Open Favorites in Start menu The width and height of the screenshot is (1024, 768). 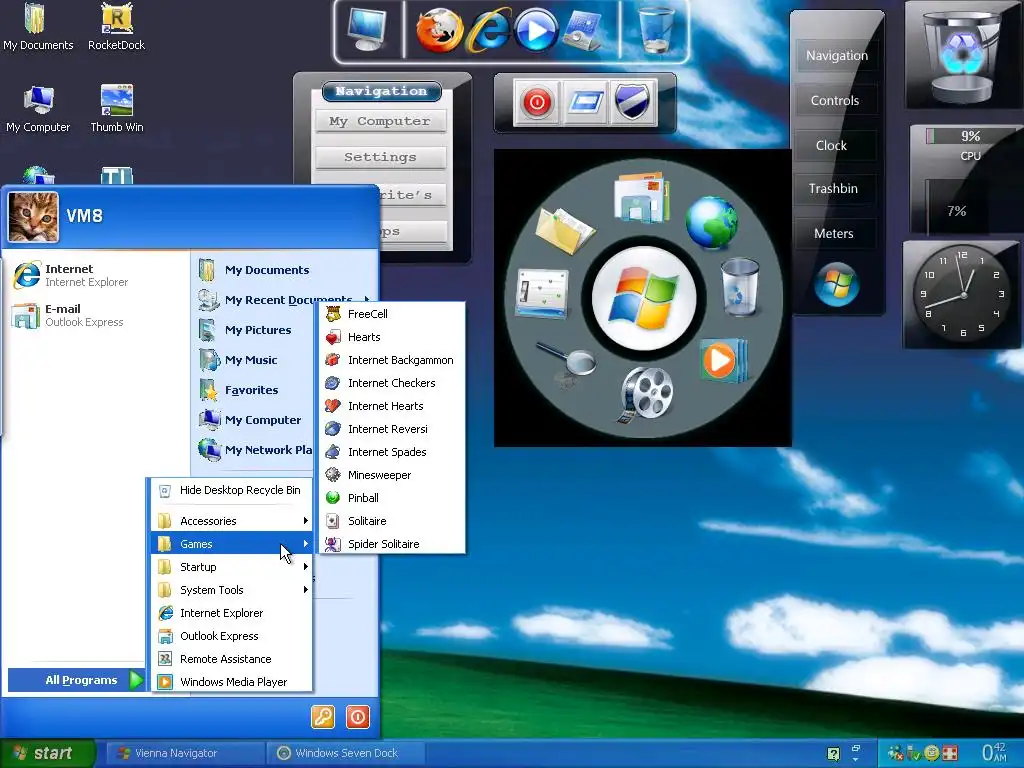255,390
